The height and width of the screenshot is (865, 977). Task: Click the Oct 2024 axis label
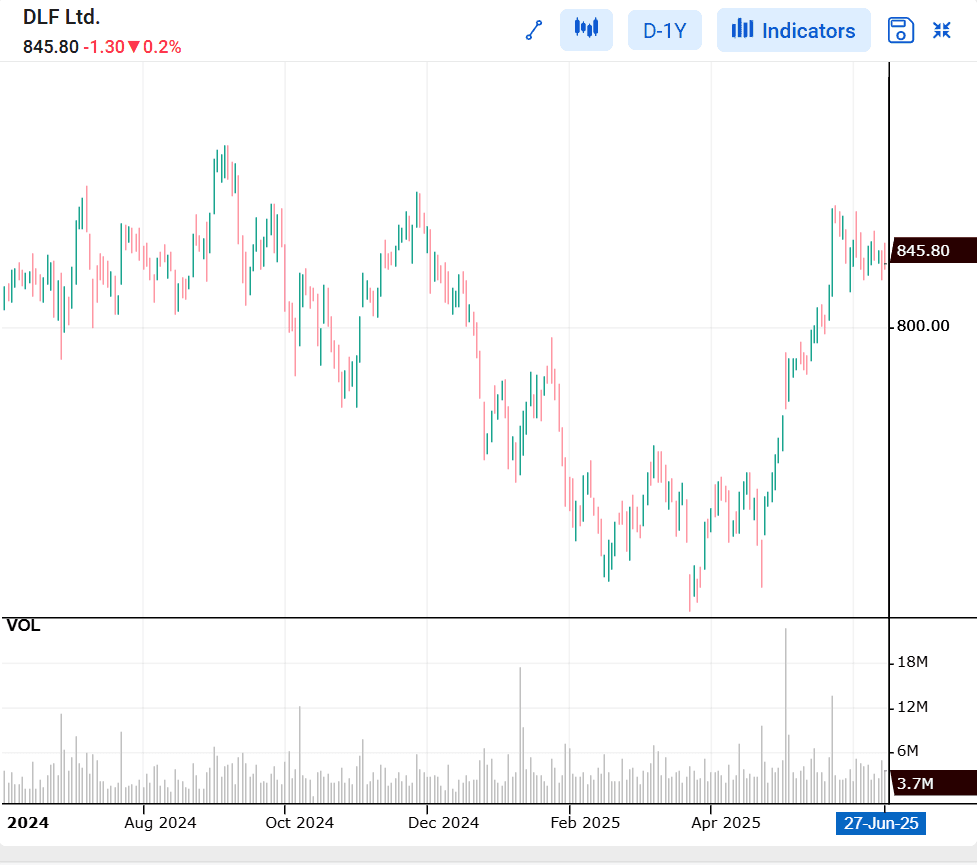pos(300,823)
